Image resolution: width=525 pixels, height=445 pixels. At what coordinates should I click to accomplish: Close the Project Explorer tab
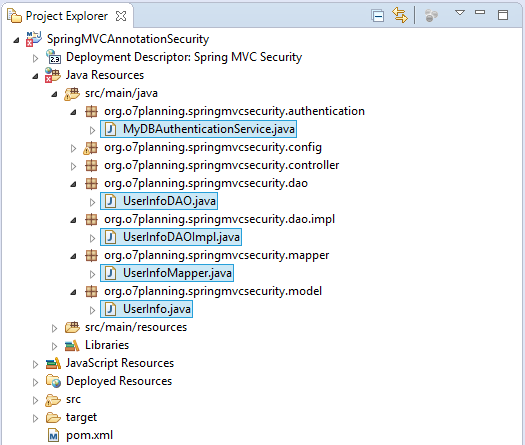tap(121, 16)
